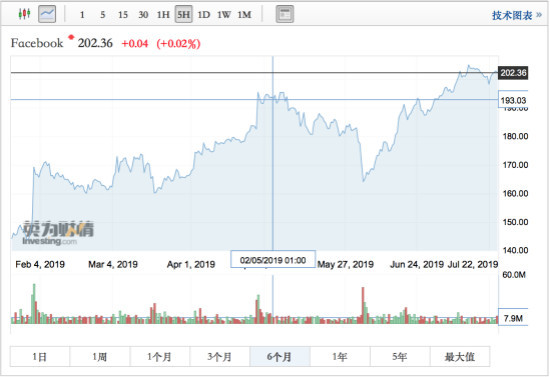Set the interval to 1 minute

point(82,15)
